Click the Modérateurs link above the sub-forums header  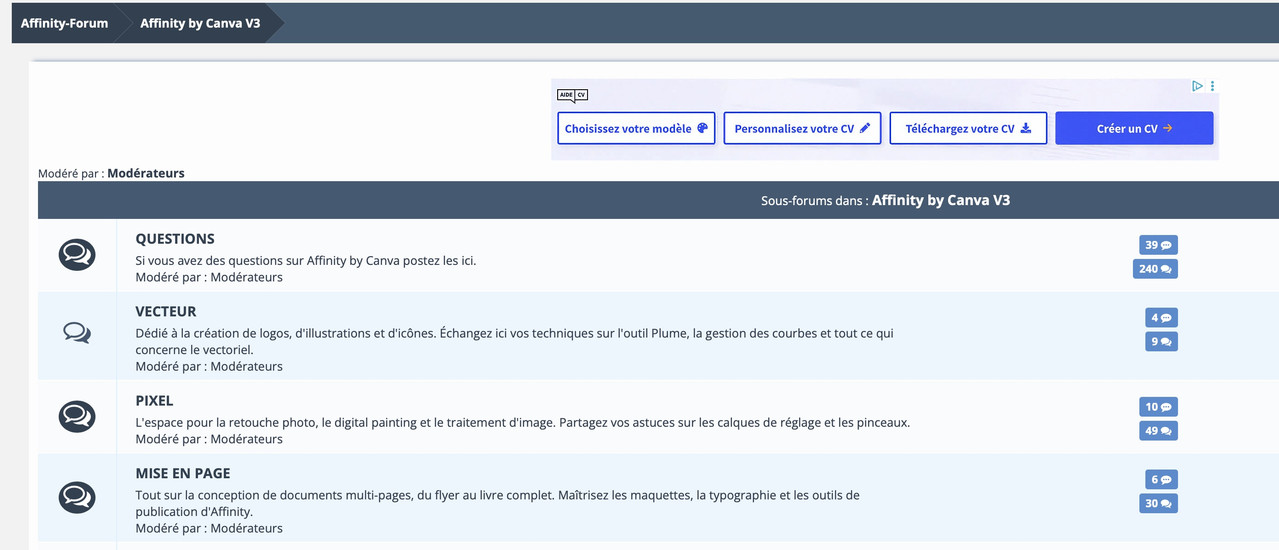click(146, 173)
